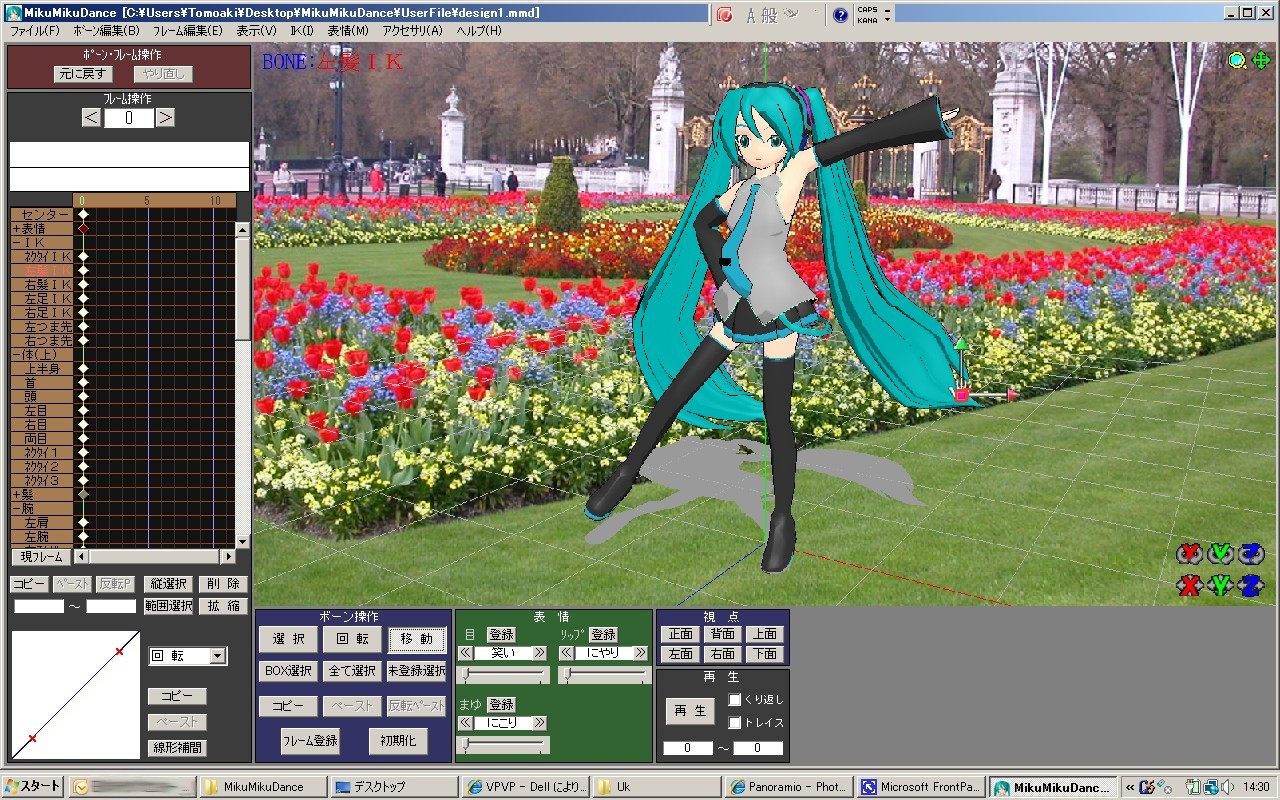Click the camera zoom magnifier icon
1280x800 pixels.
pyautogui.click(x=1237, y=60)
